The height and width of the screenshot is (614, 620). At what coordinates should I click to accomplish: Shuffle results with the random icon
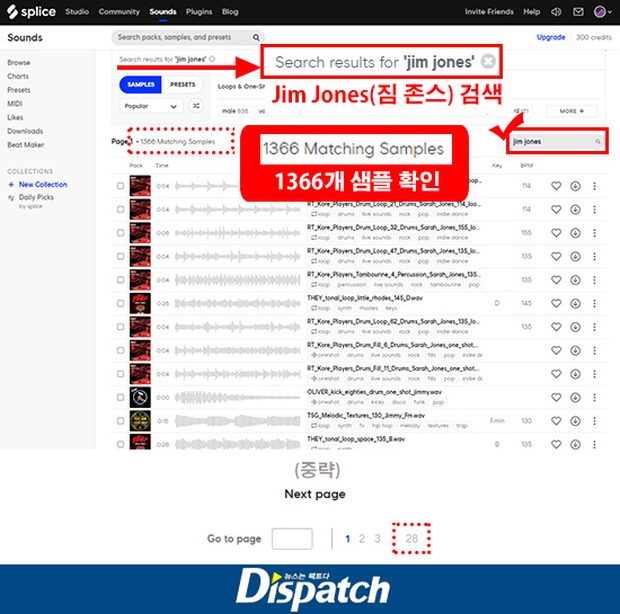(196, 106)
